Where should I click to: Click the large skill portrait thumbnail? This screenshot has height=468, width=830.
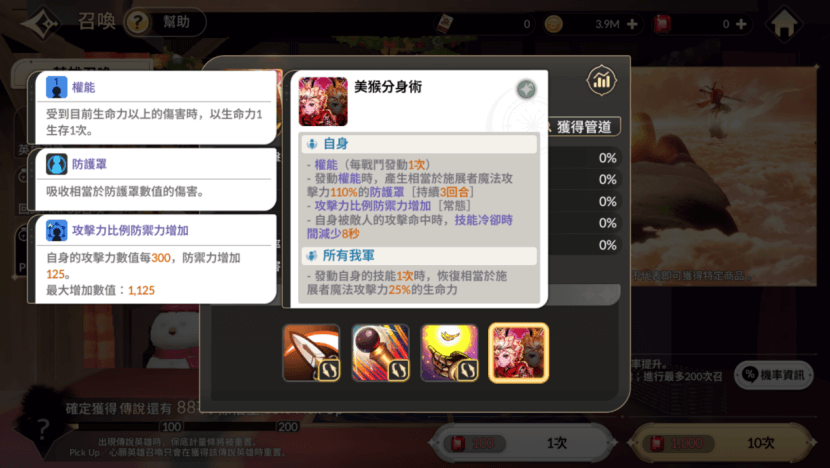point(323,102)
